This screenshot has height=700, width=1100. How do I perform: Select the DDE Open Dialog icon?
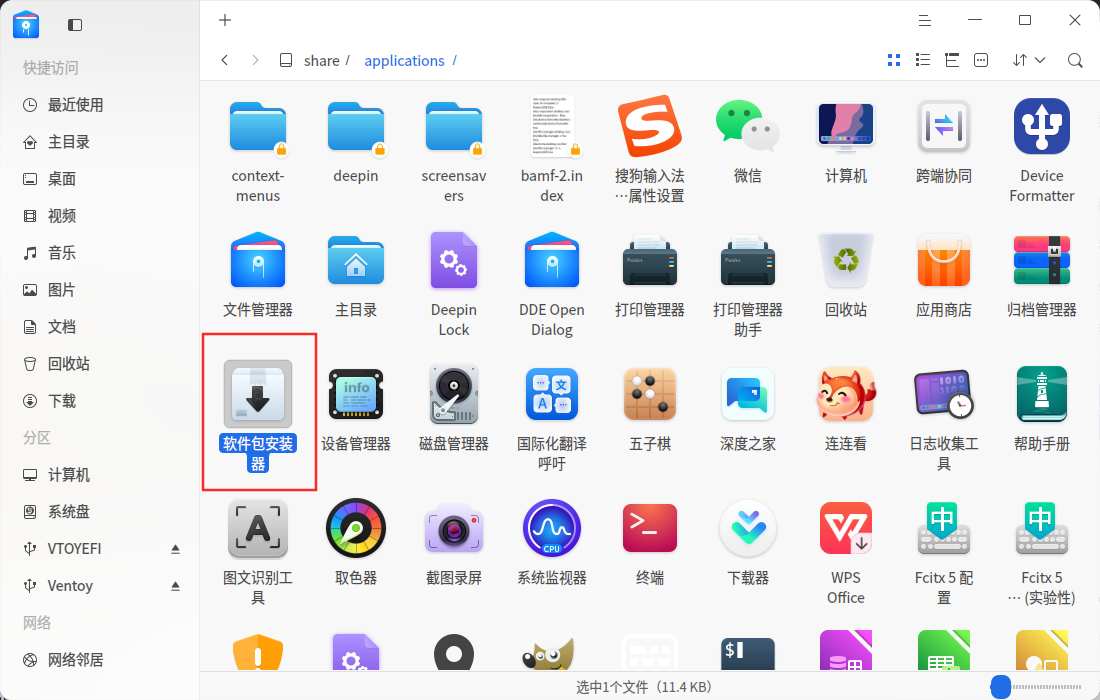(x=552, y=260)
